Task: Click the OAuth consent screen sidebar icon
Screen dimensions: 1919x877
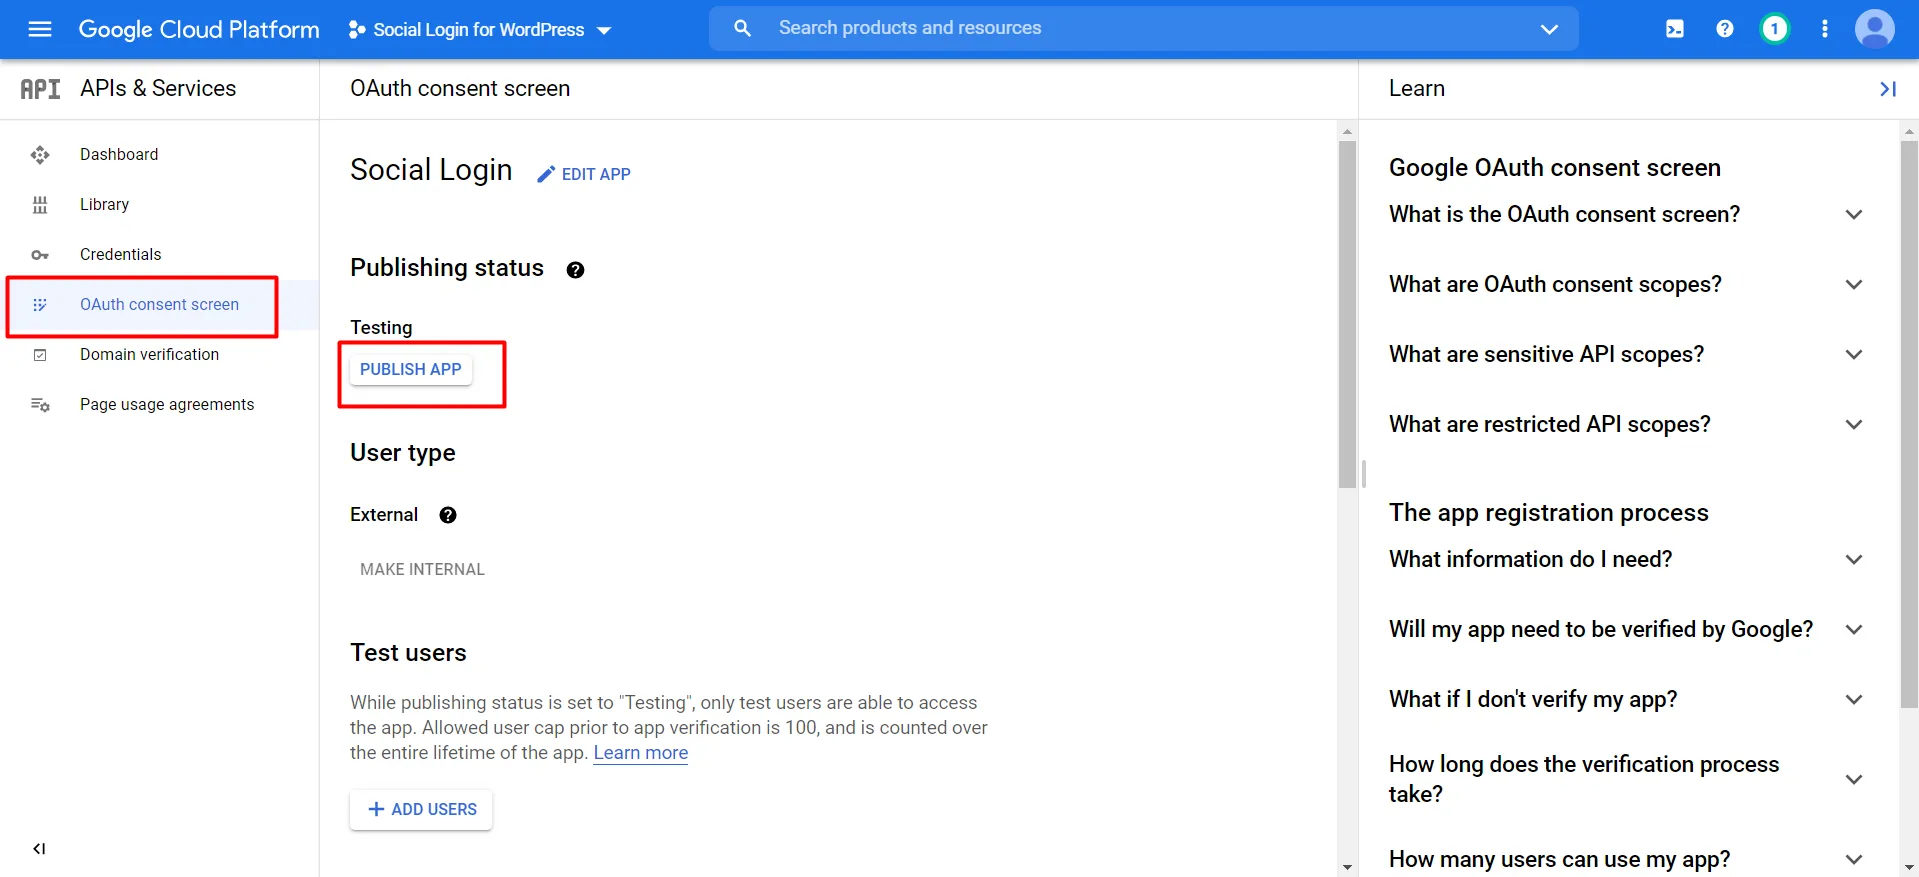Action: point(40,305)
